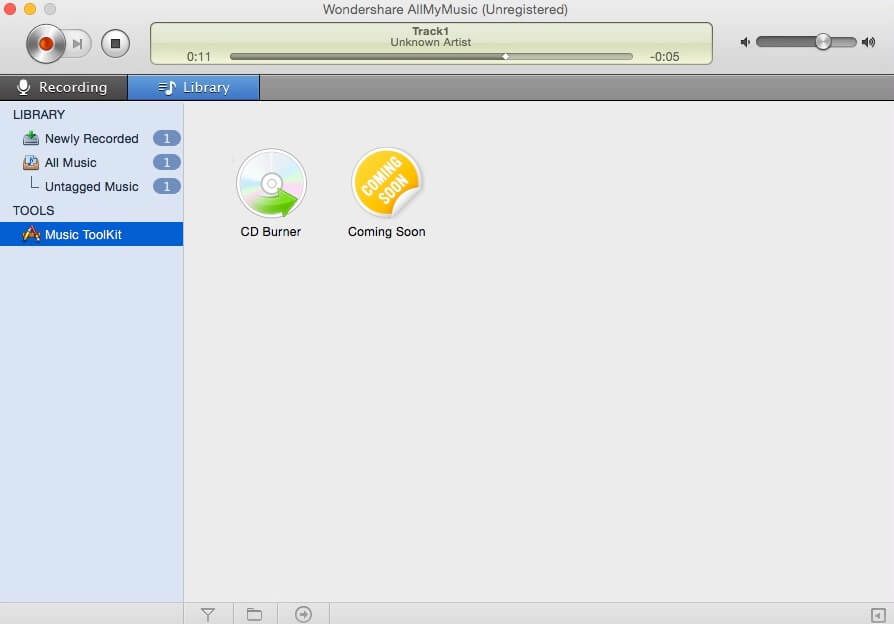Switch to the Library tab
894x624 pixels.
point(193,87)
